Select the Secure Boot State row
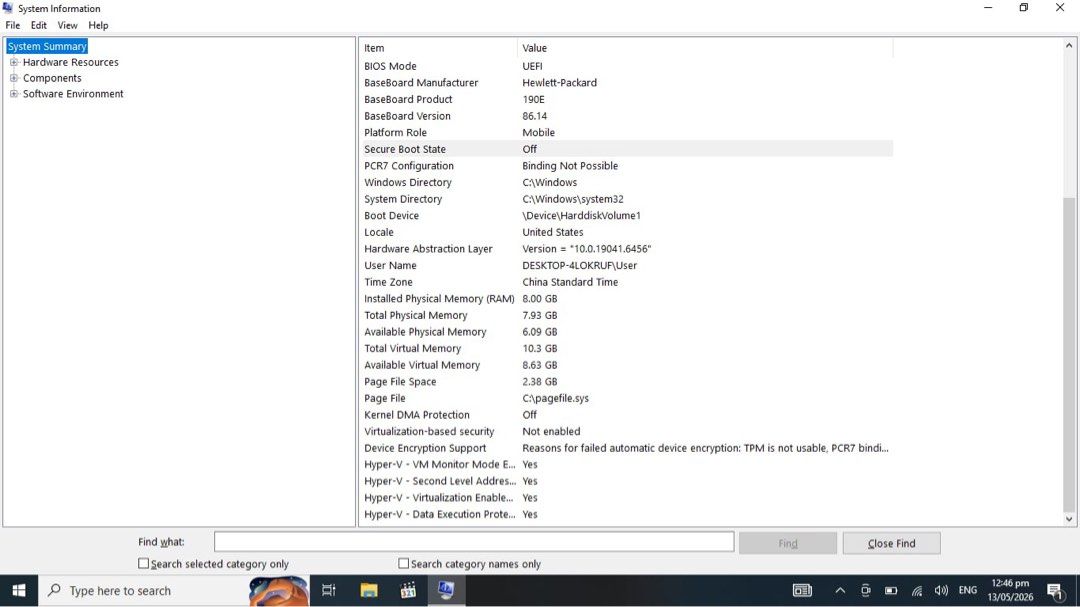Screen dimensions: 1080x607 pos(627,149)
